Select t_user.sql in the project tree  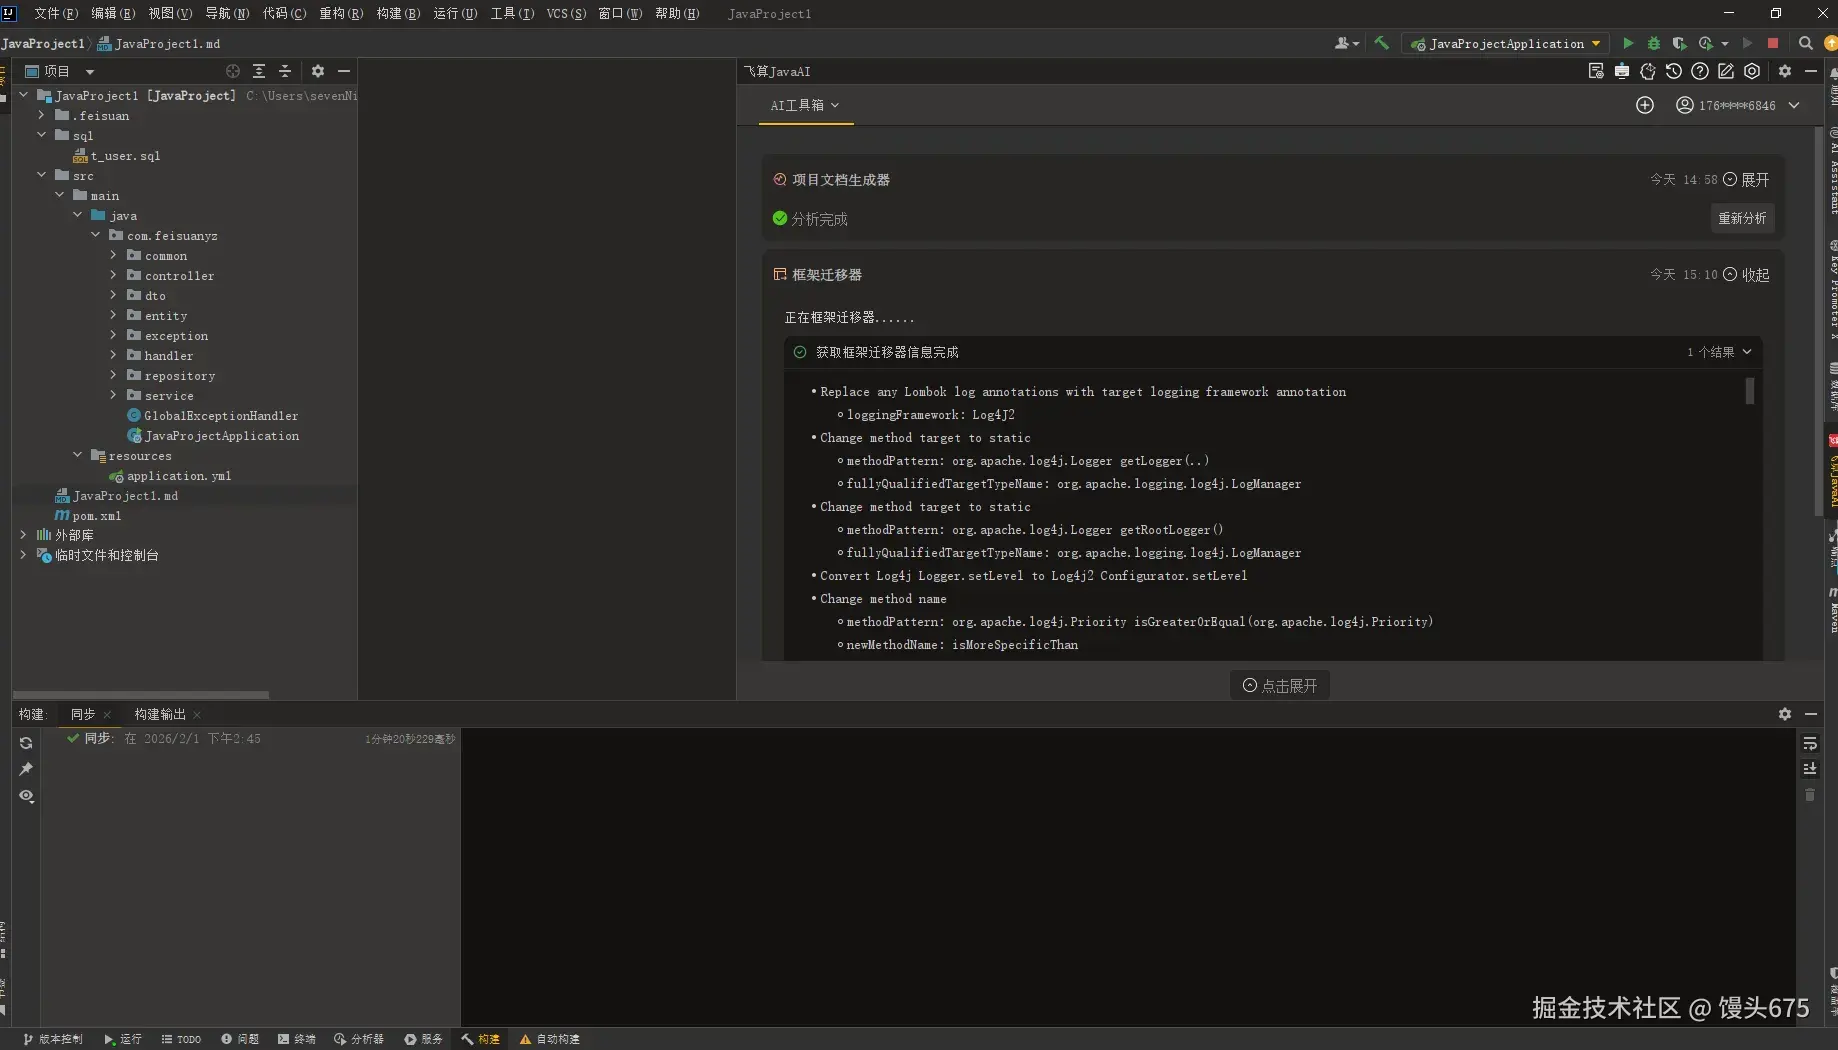pyautogui.click(x=125, y=156)
